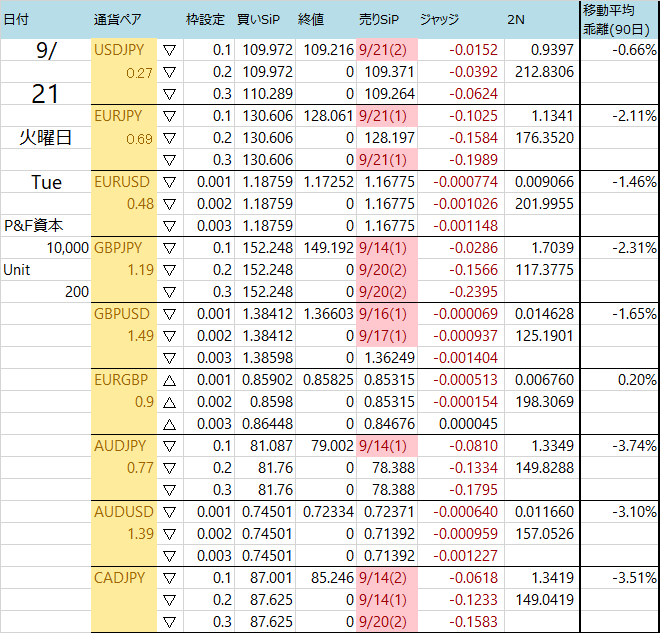Click the closing value 109.216
Image resolution: width=660 pixels, height=633 pixels.
point(328,50)
